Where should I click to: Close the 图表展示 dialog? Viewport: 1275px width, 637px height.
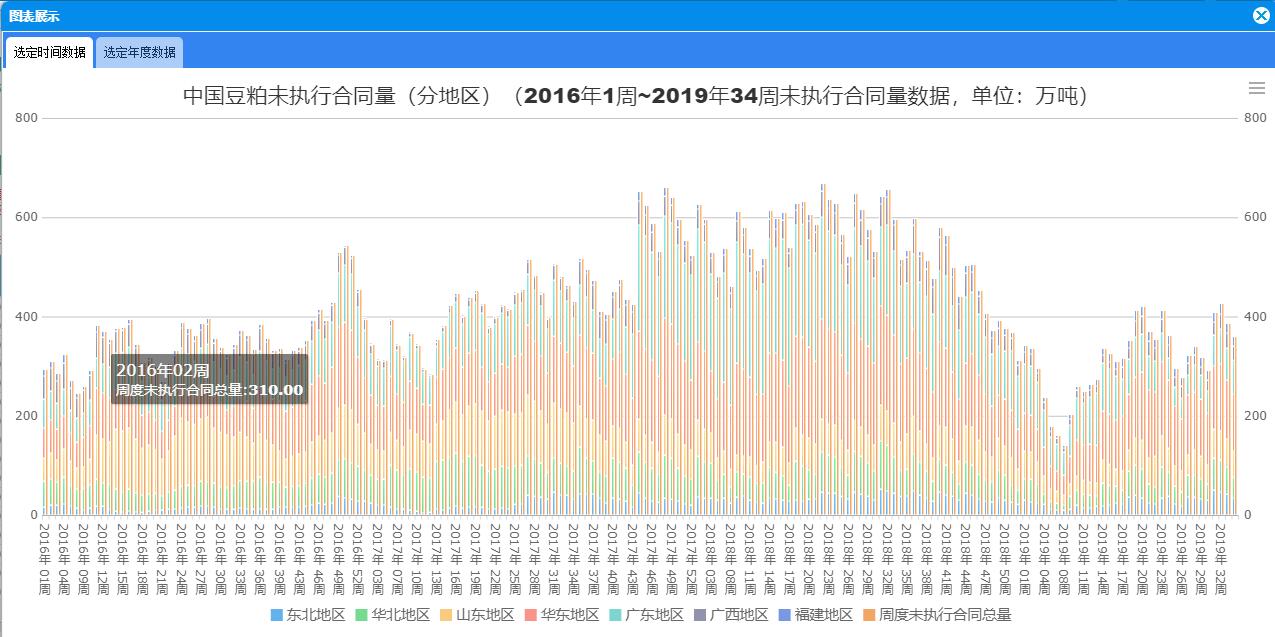pyautogui.click(x=1261, y=15)
